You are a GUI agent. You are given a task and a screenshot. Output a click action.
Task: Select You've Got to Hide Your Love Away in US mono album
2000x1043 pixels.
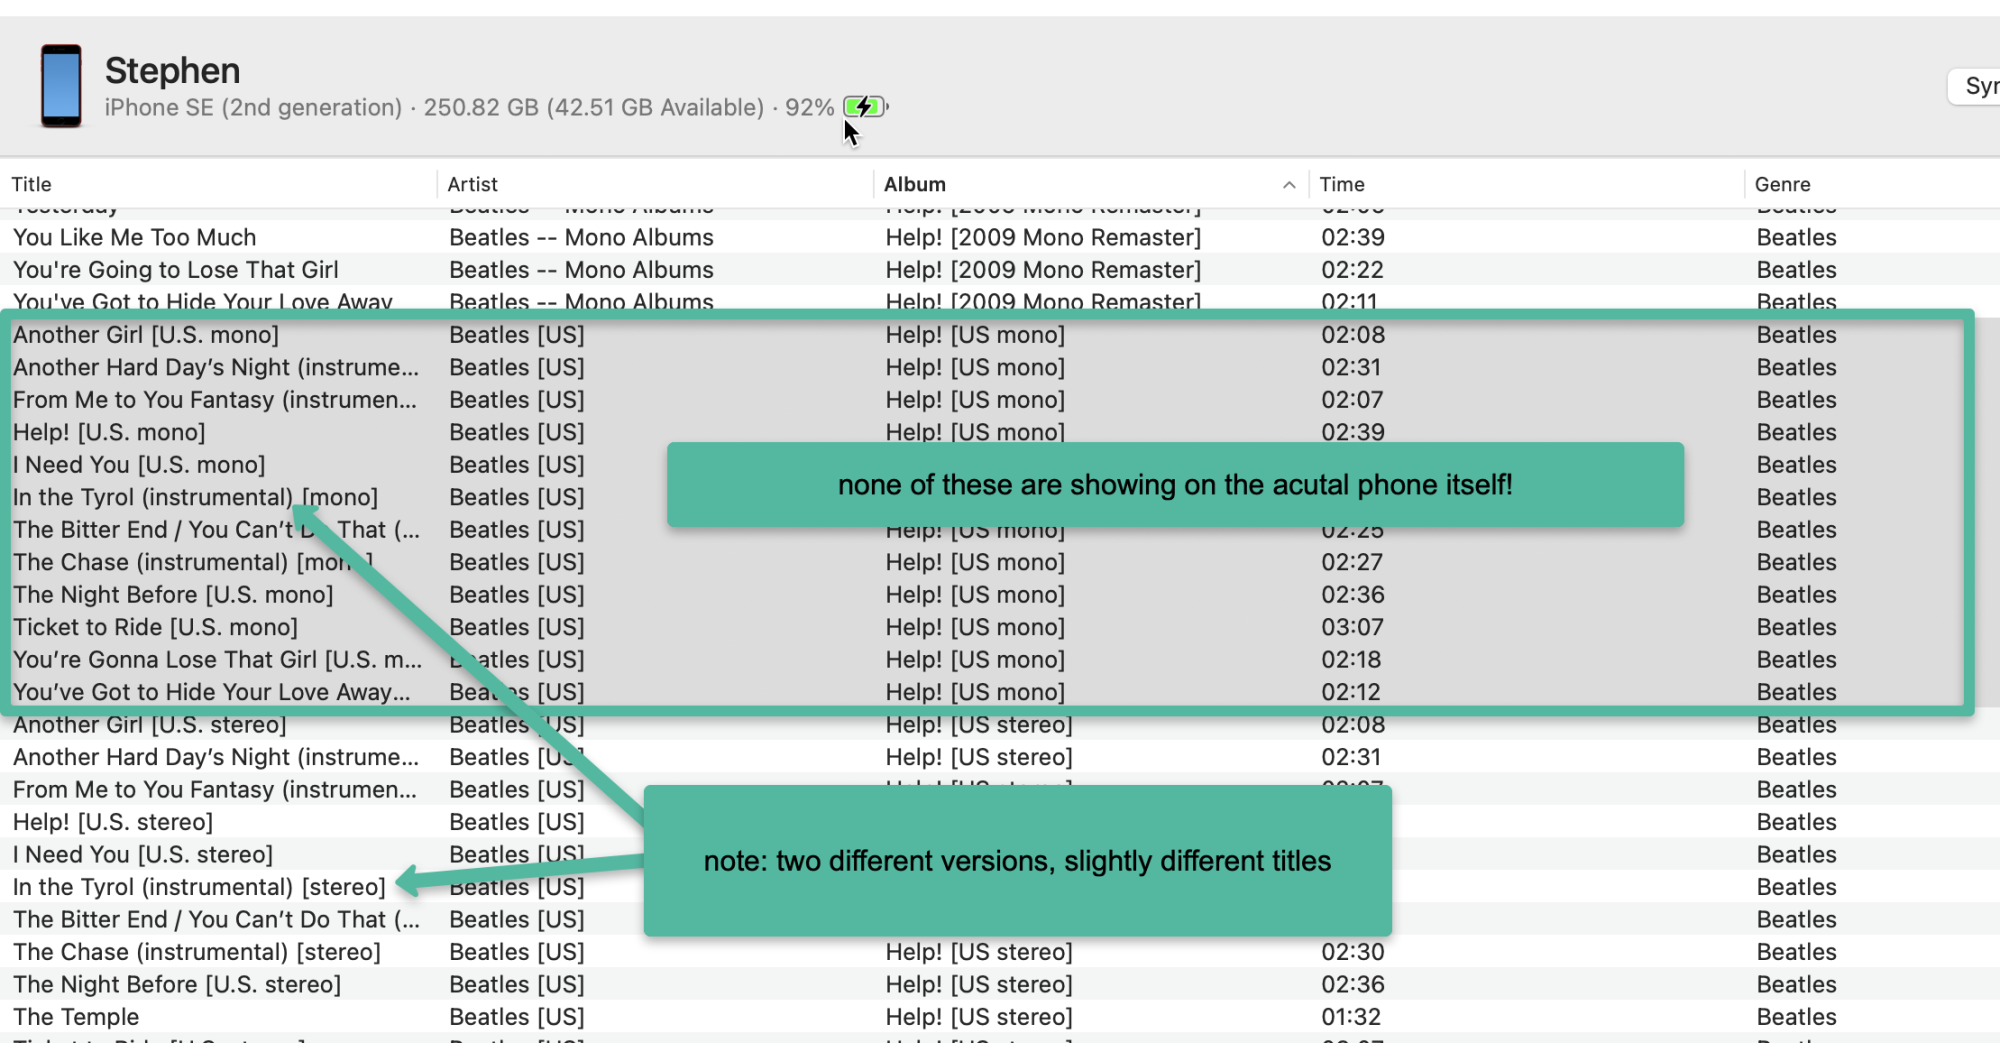pyautogui.click(x=211, y=692)
